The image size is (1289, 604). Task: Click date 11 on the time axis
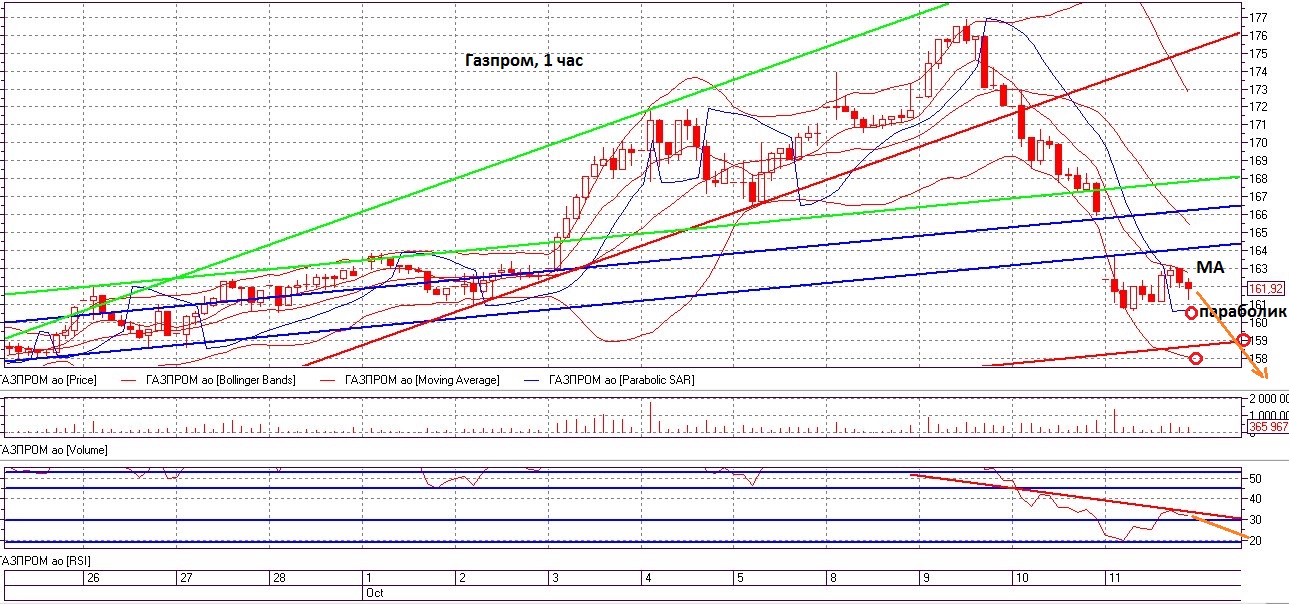tap(1113, 579)
